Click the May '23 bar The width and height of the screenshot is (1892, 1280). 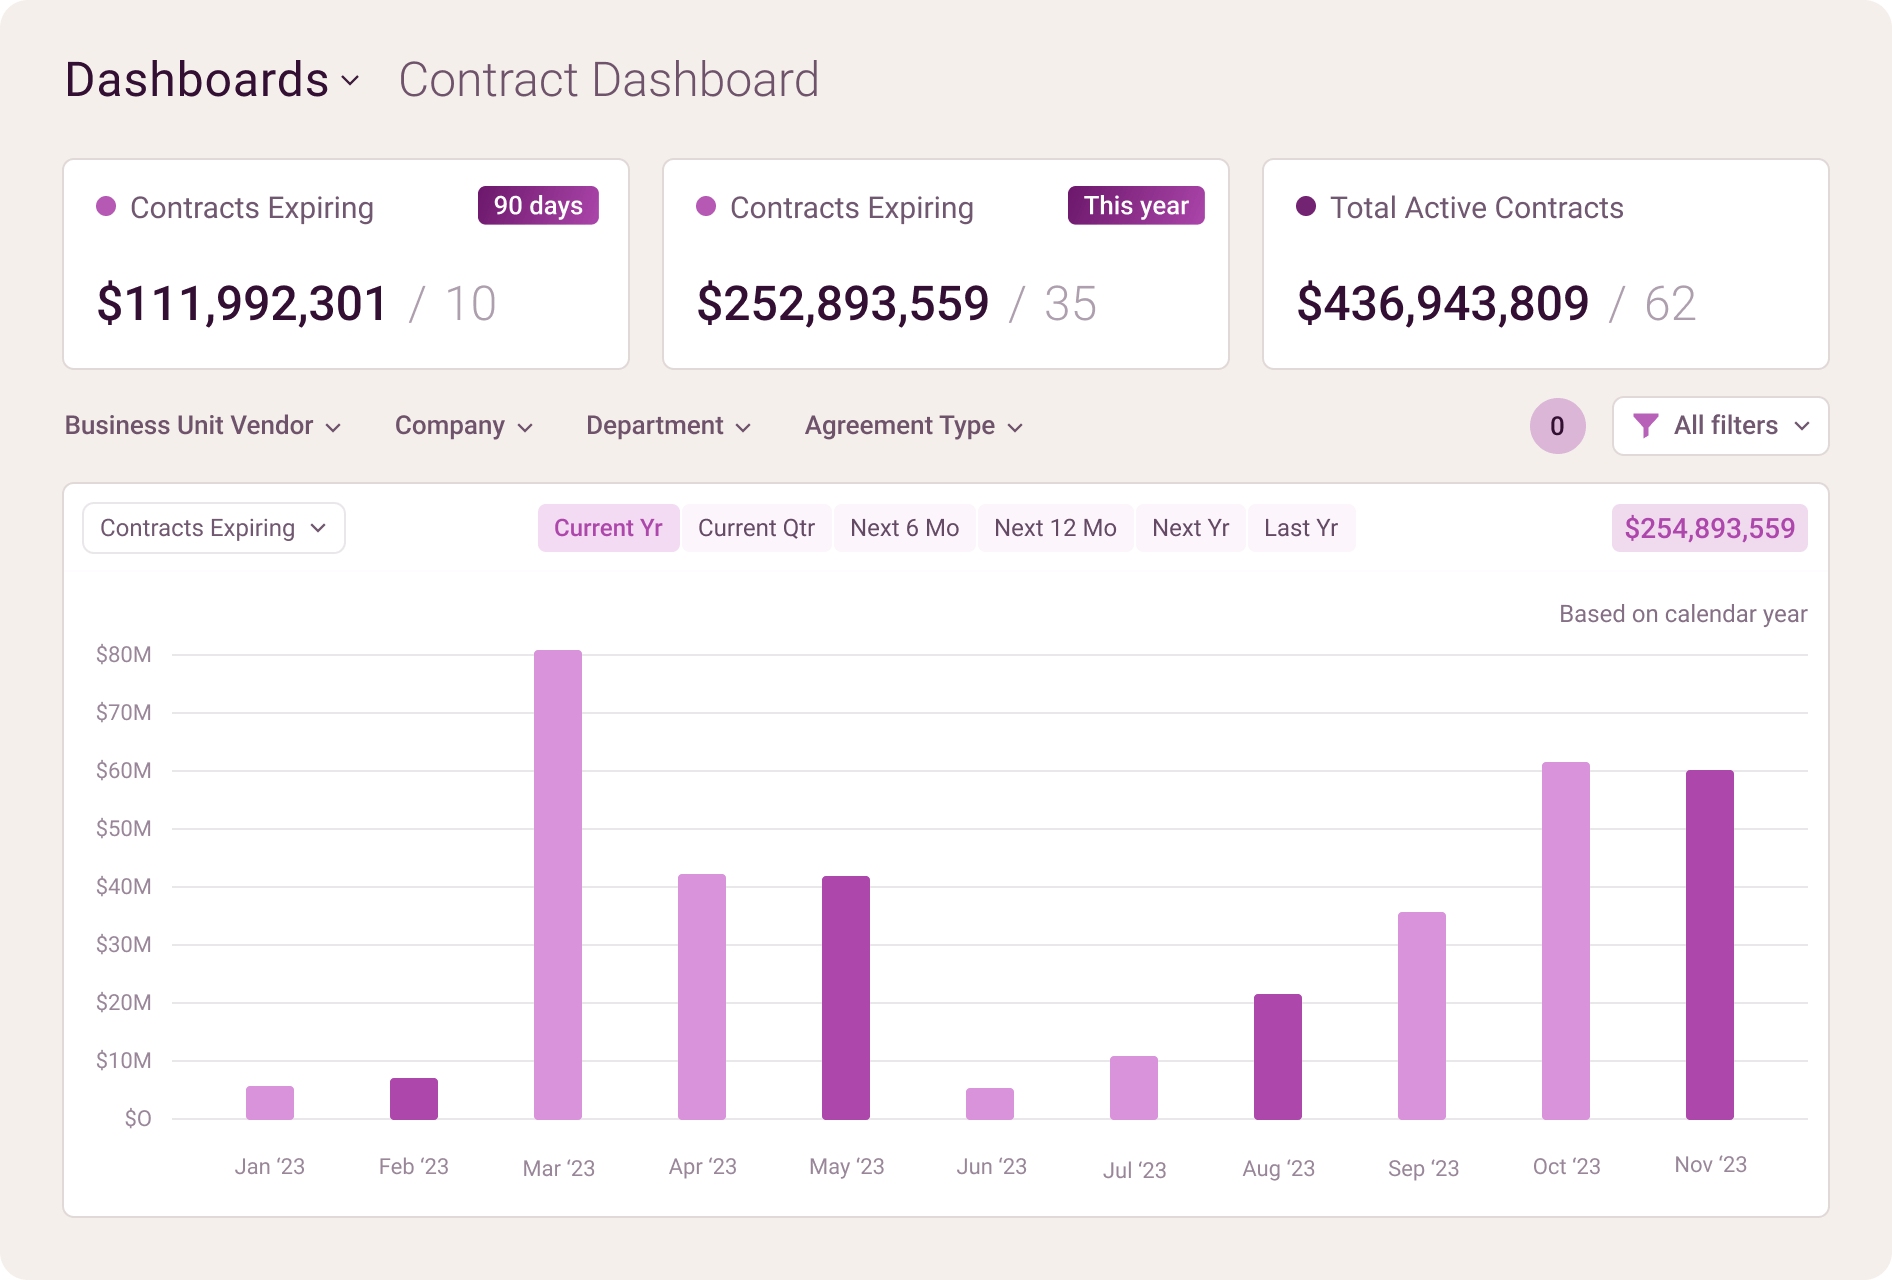pos(846,998)
